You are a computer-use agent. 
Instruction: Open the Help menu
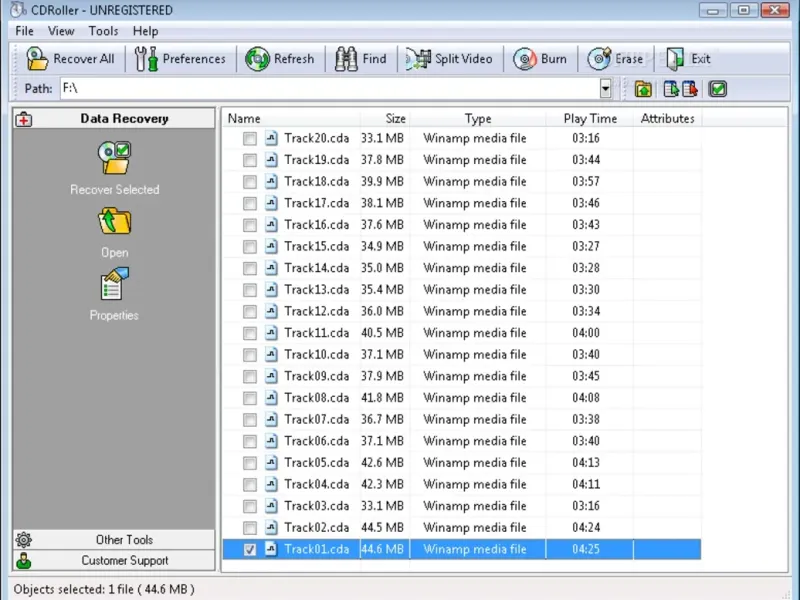coord(145,31)
